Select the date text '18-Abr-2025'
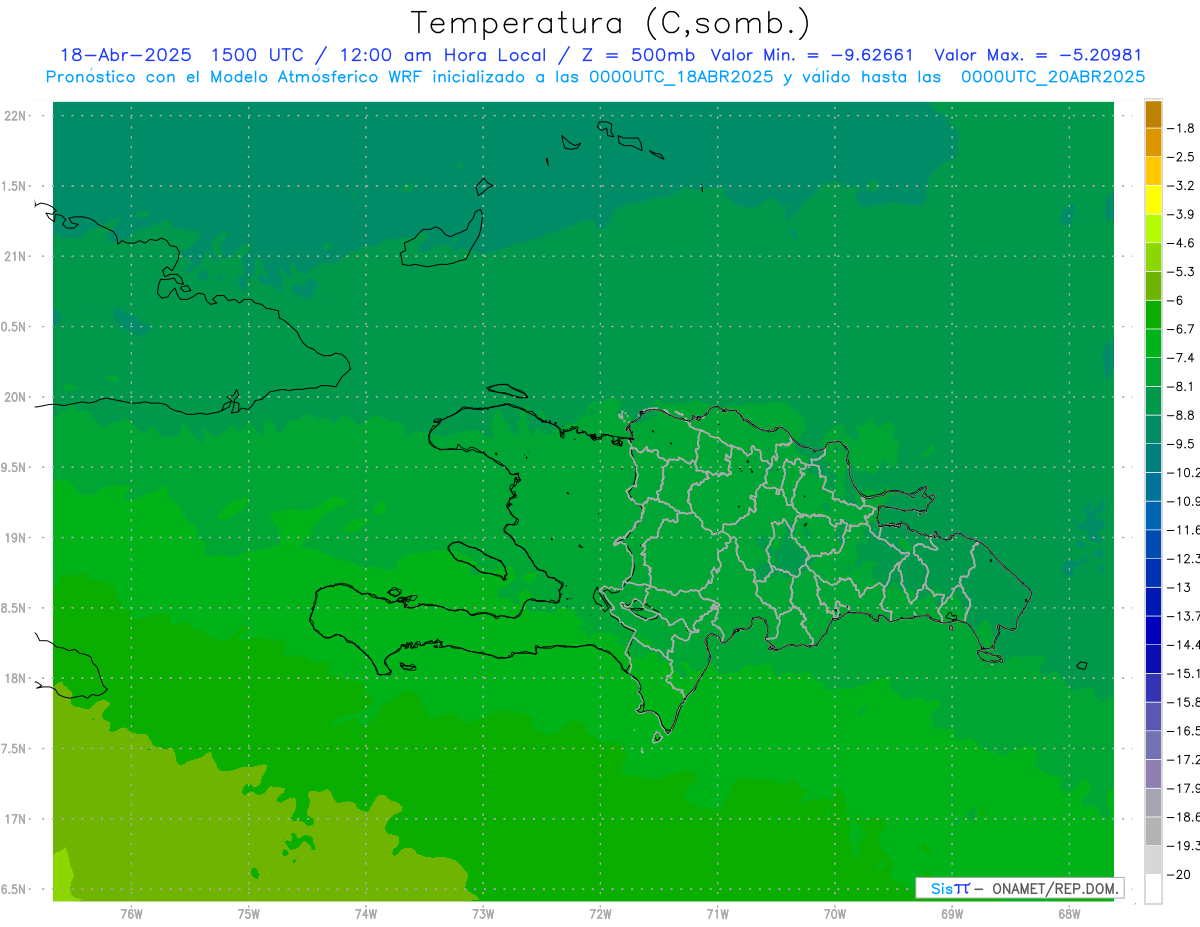 125,55
